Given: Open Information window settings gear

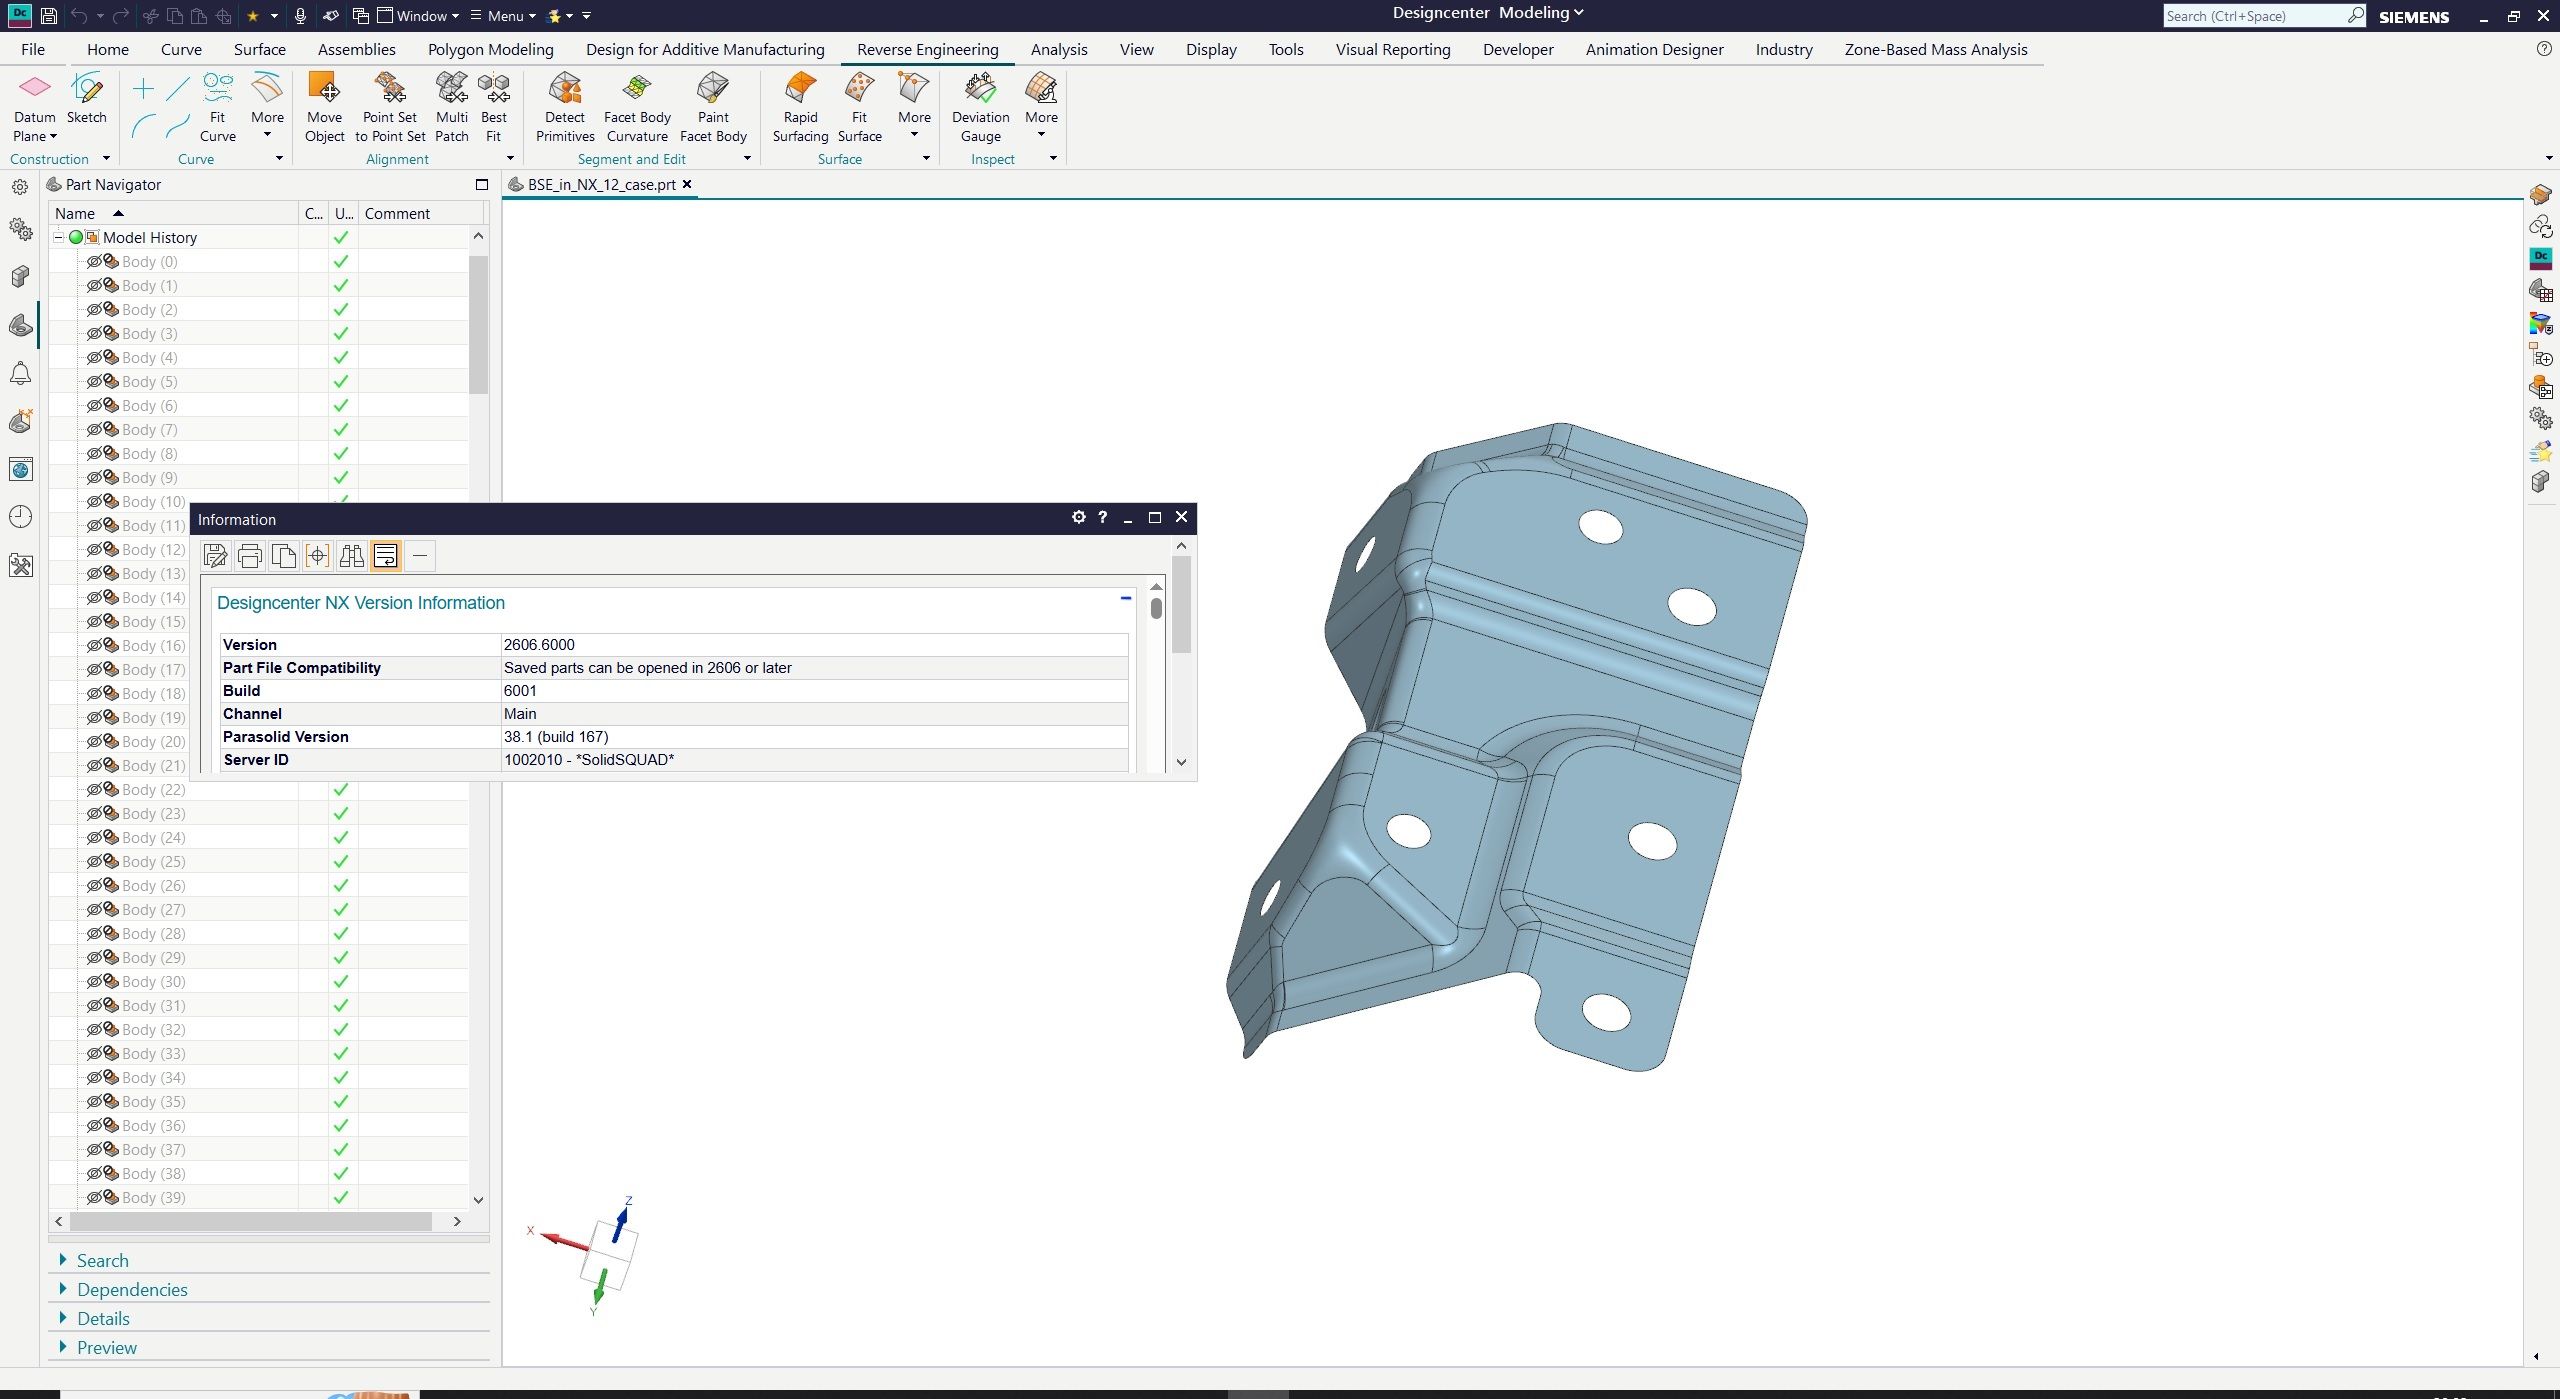Looking at the screenshot, I should click(1078, 517).
